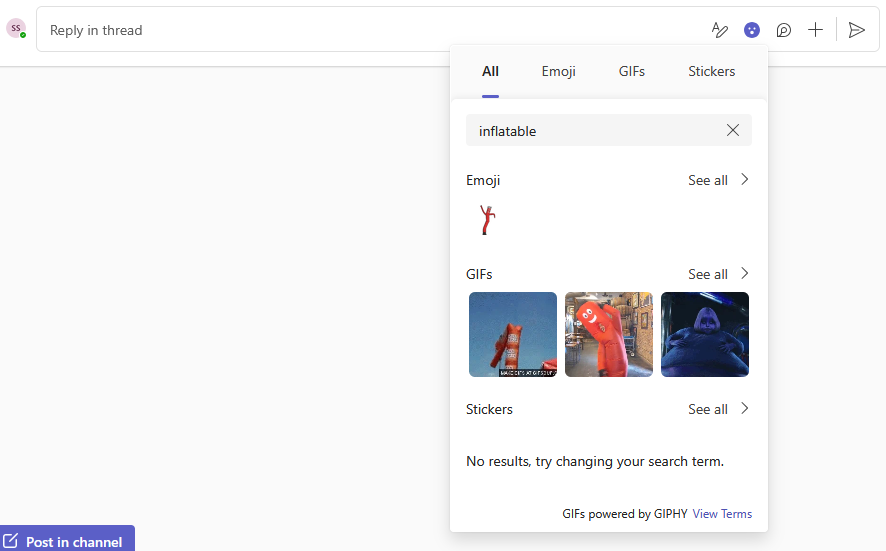Insert the red inflatable tube man emoji
This screenshot has width=886, height=551.
(487, 220)
